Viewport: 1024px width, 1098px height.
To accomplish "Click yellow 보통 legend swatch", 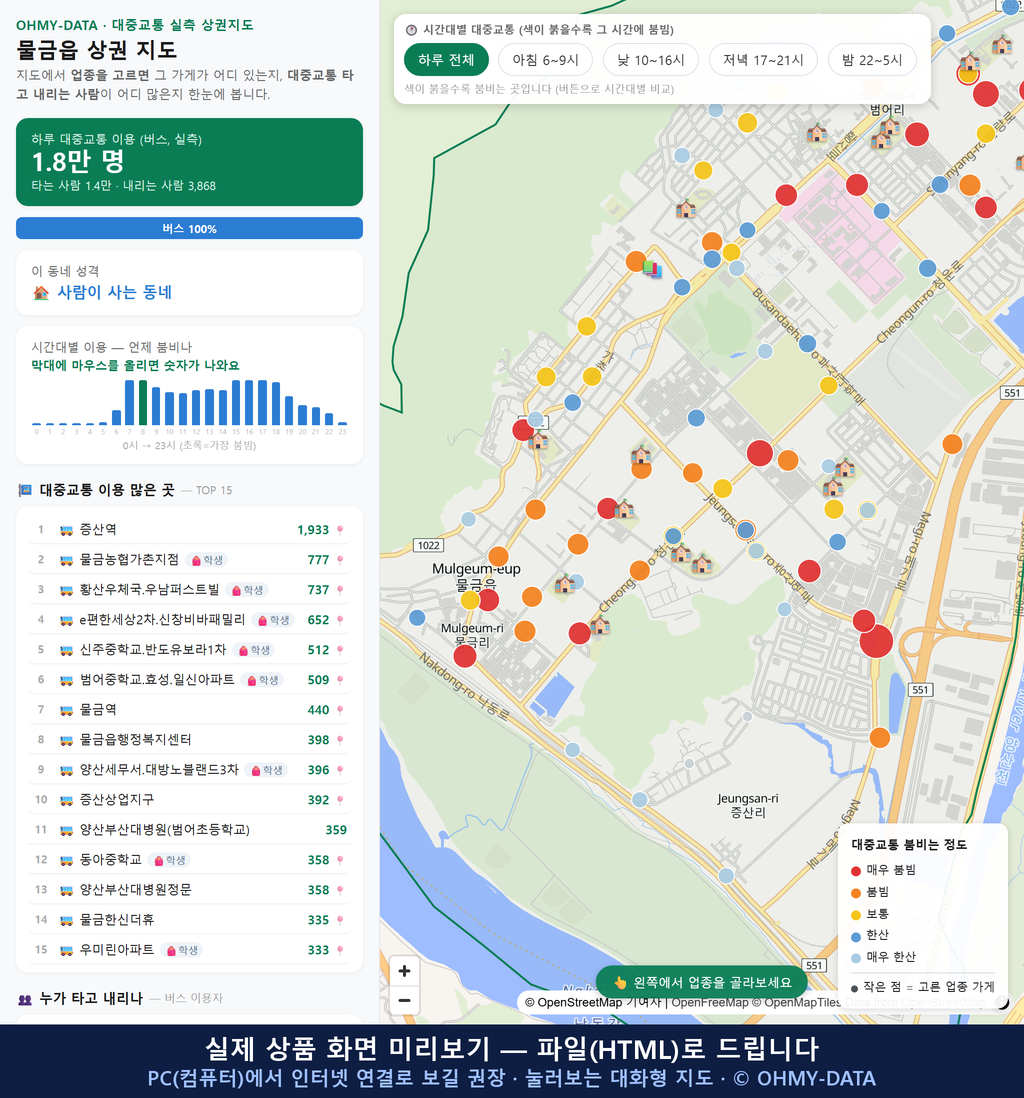I will (855, 915).
